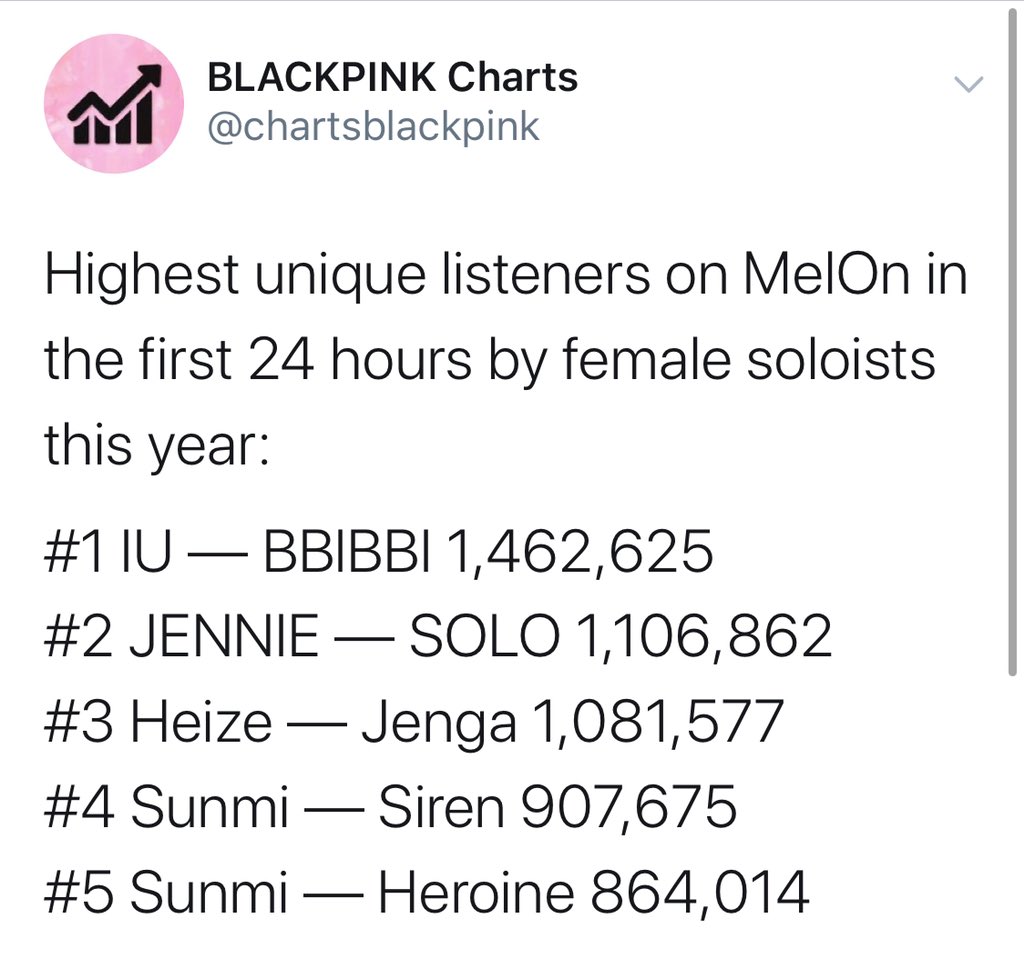Click the song title Jenga
The image size is (1024, 978).
pos(438,722)
